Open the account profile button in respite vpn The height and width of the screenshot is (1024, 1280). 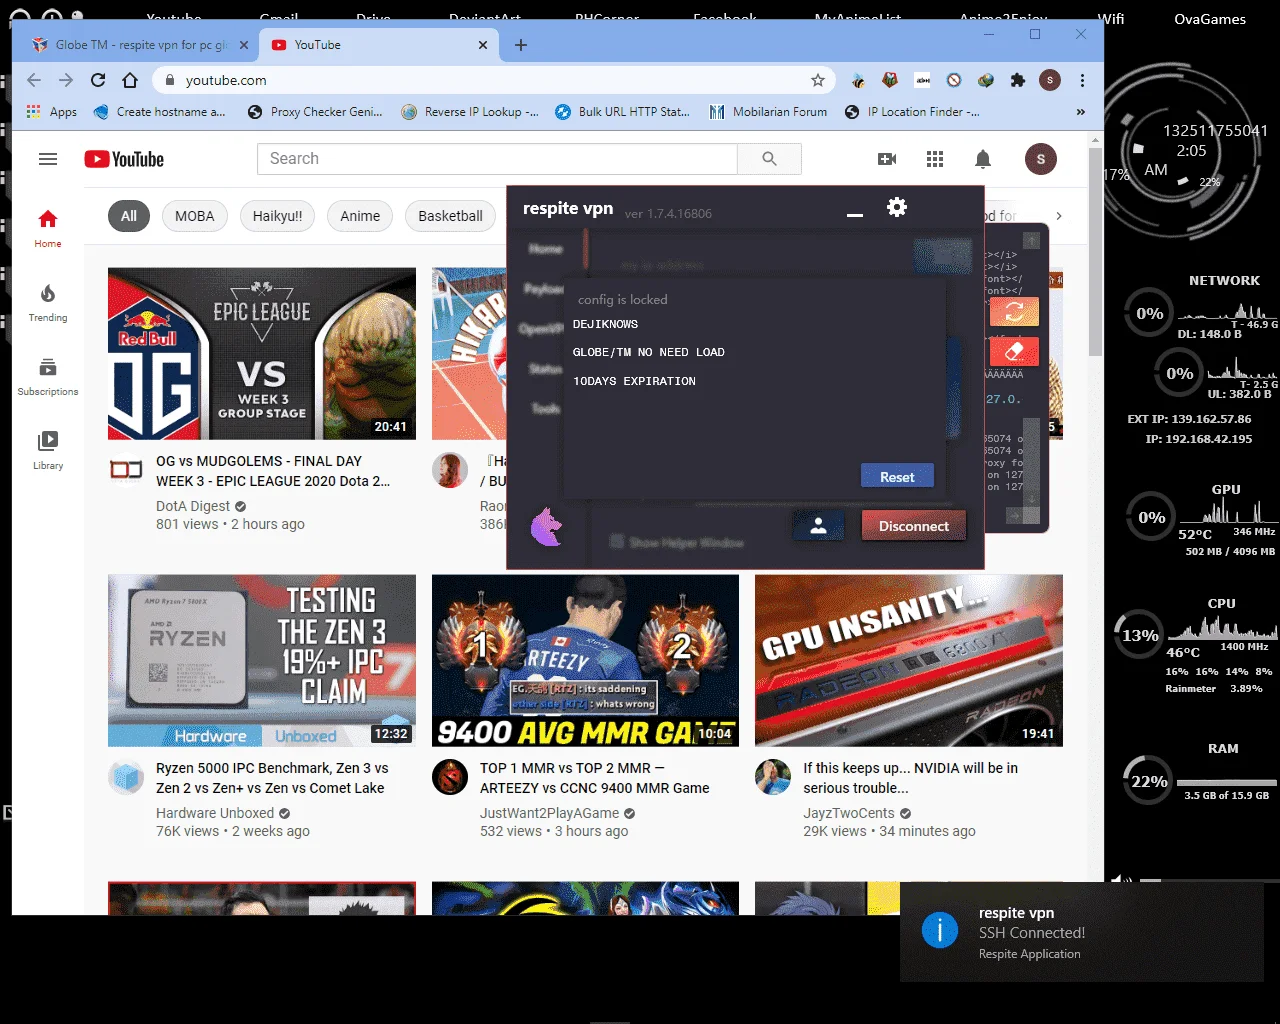[x=818, y=526]
